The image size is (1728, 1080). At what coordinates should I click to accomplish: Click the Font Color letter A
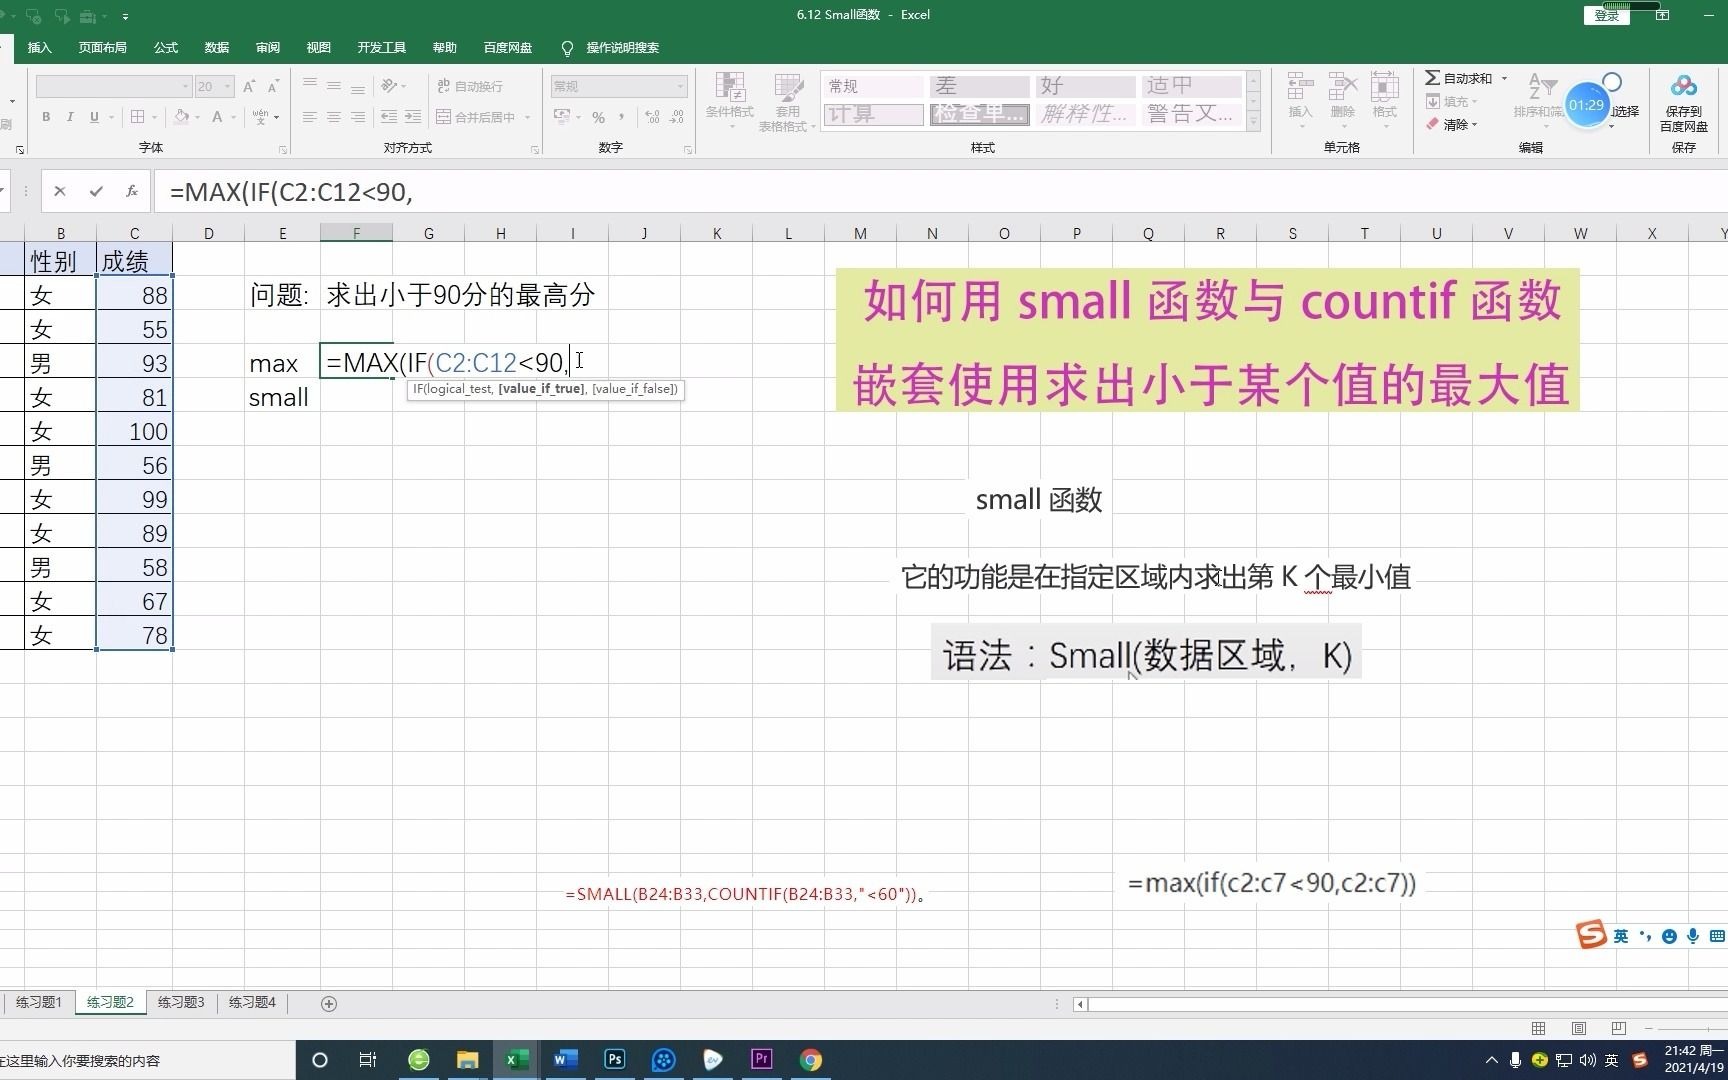click(217, 117)
